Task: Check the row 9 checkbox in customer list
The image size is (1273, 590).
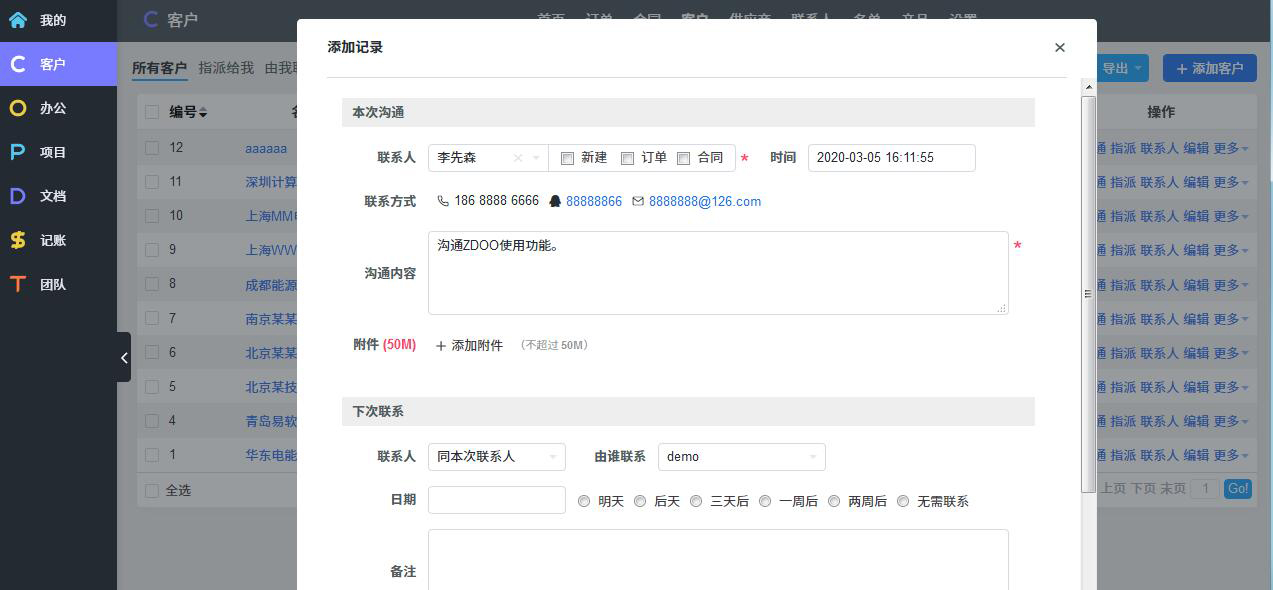Action: click(x=152, y=249)
